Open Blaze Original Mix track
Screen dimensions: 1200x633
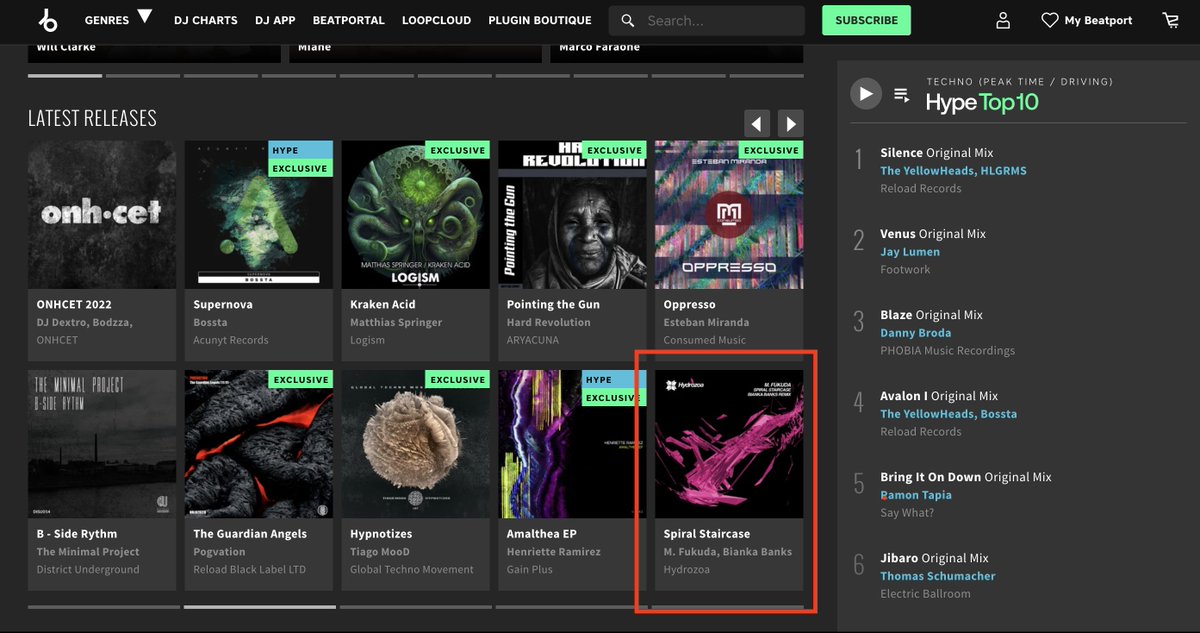coord(931,315)
